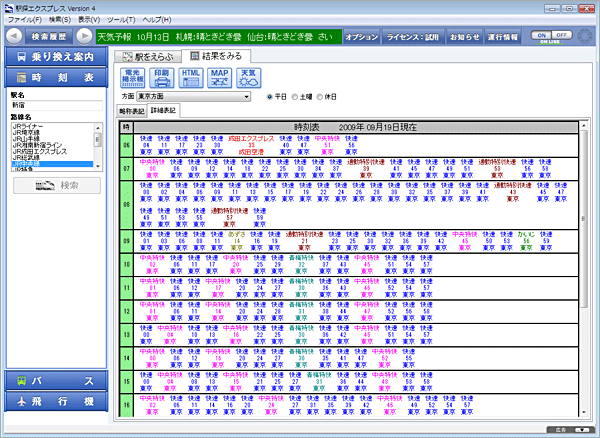Image resolution: width=600 pixels, height=438 pixels.
Task: Expand the 方面 direction dropdown
Action: 245,97
